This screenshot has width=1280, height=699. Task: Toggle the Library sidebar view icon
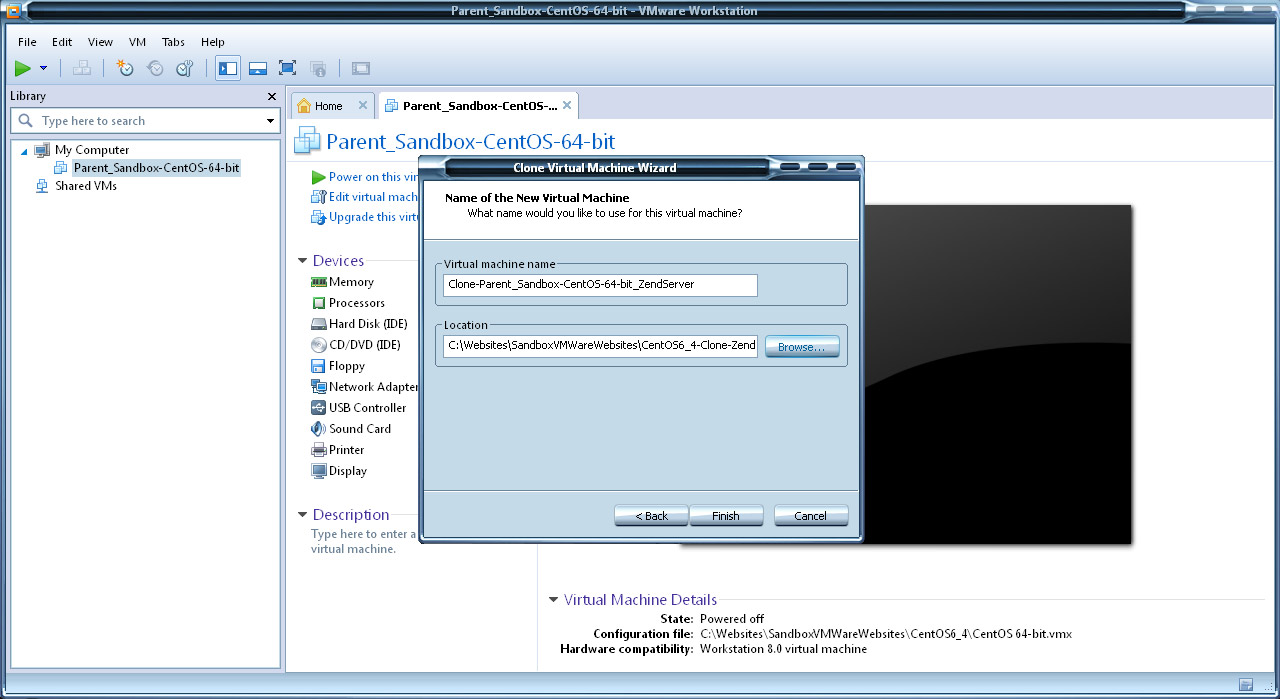[x=228, y=68]
